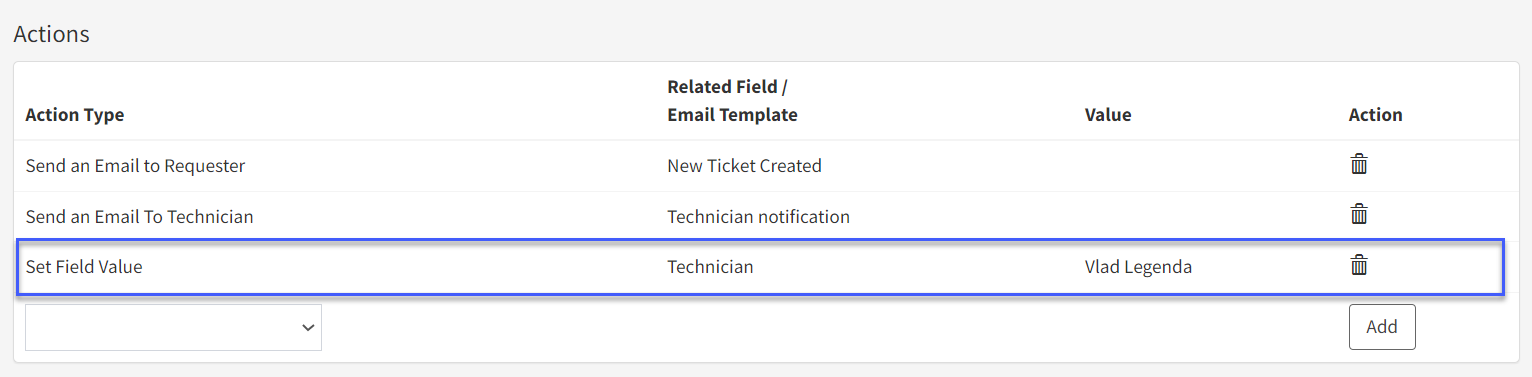Select the Send an Email To Technician cell

139,216
